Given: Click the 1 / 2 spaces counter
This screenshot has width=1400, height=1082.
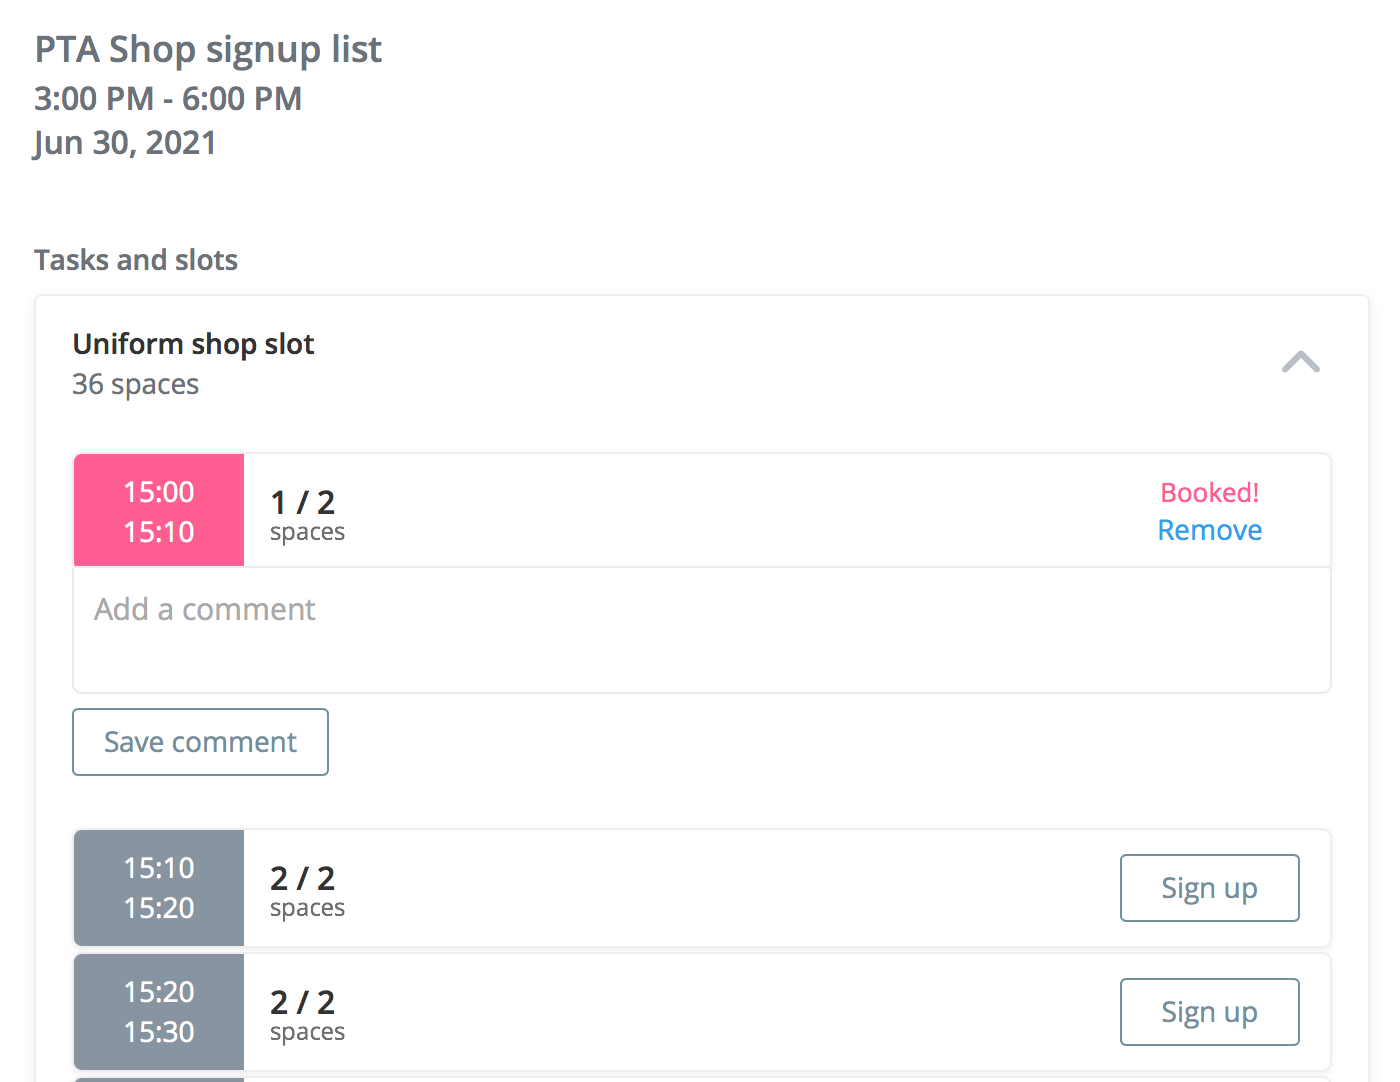Looking at the screenshot, I should pyautogui.click(x=305, y=514).
